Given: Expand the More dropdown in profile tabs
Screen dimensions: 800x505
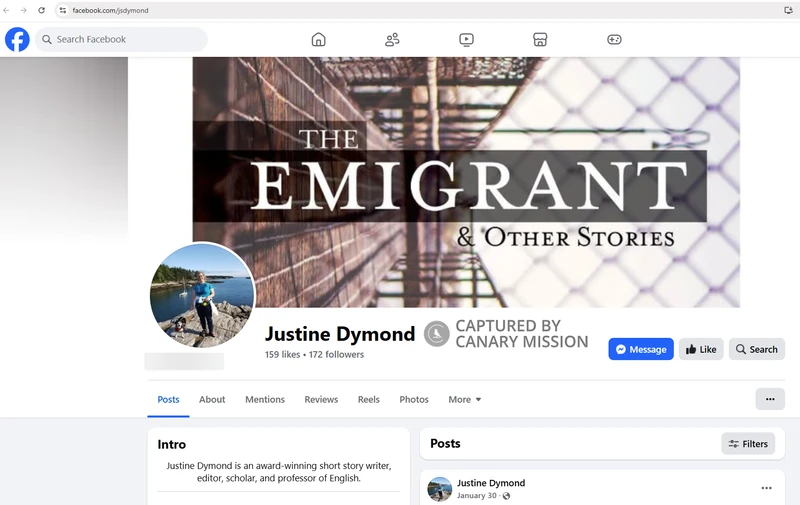Looking at the screenshot, I should (465, 399).
